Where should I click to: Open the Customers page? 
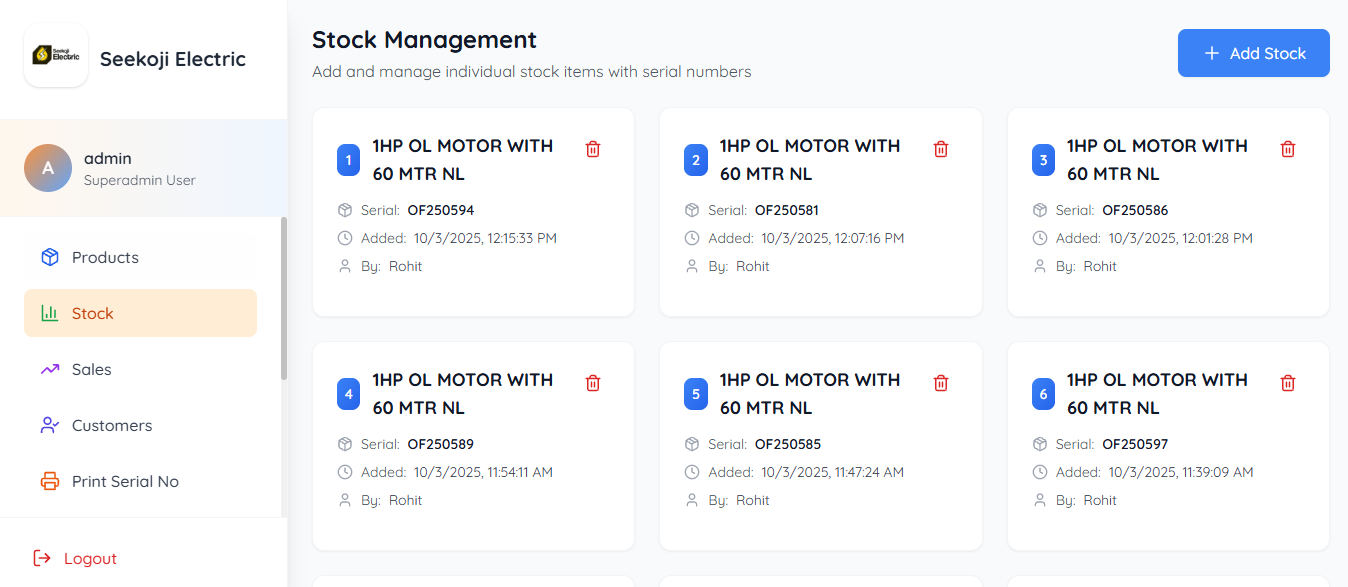tap(140, 425)
